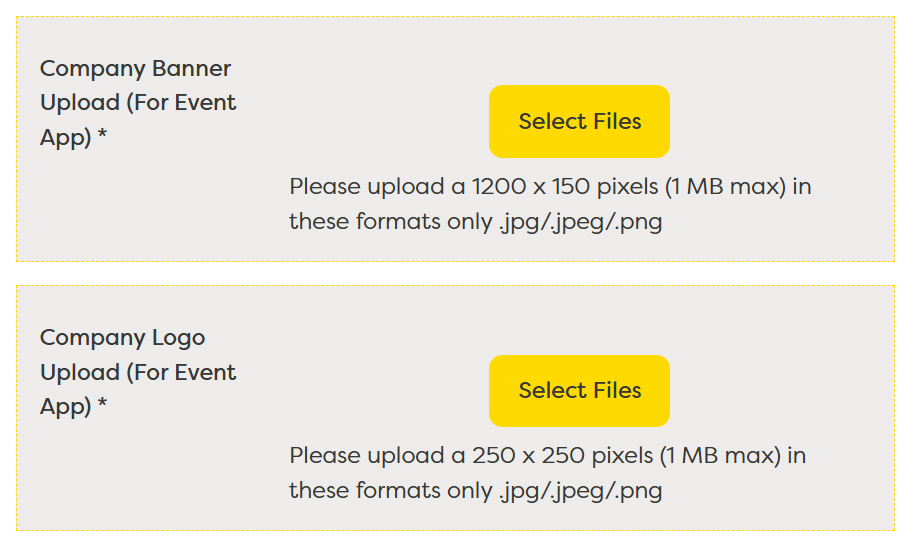
Task: Click Select Files for Company Logo upload
Action: pyautogui.click(x=579, y=391)
